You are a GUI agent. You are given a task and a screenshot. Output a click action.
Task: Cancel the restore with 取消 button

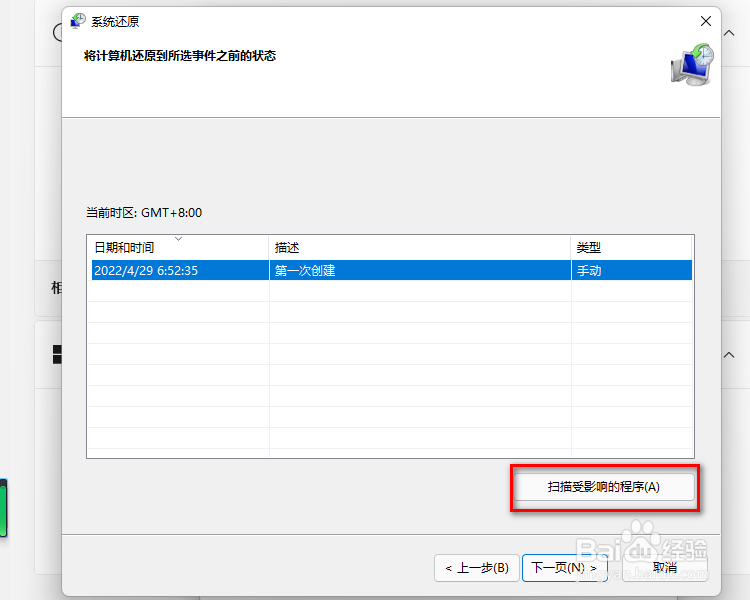(x=665, y=568)
